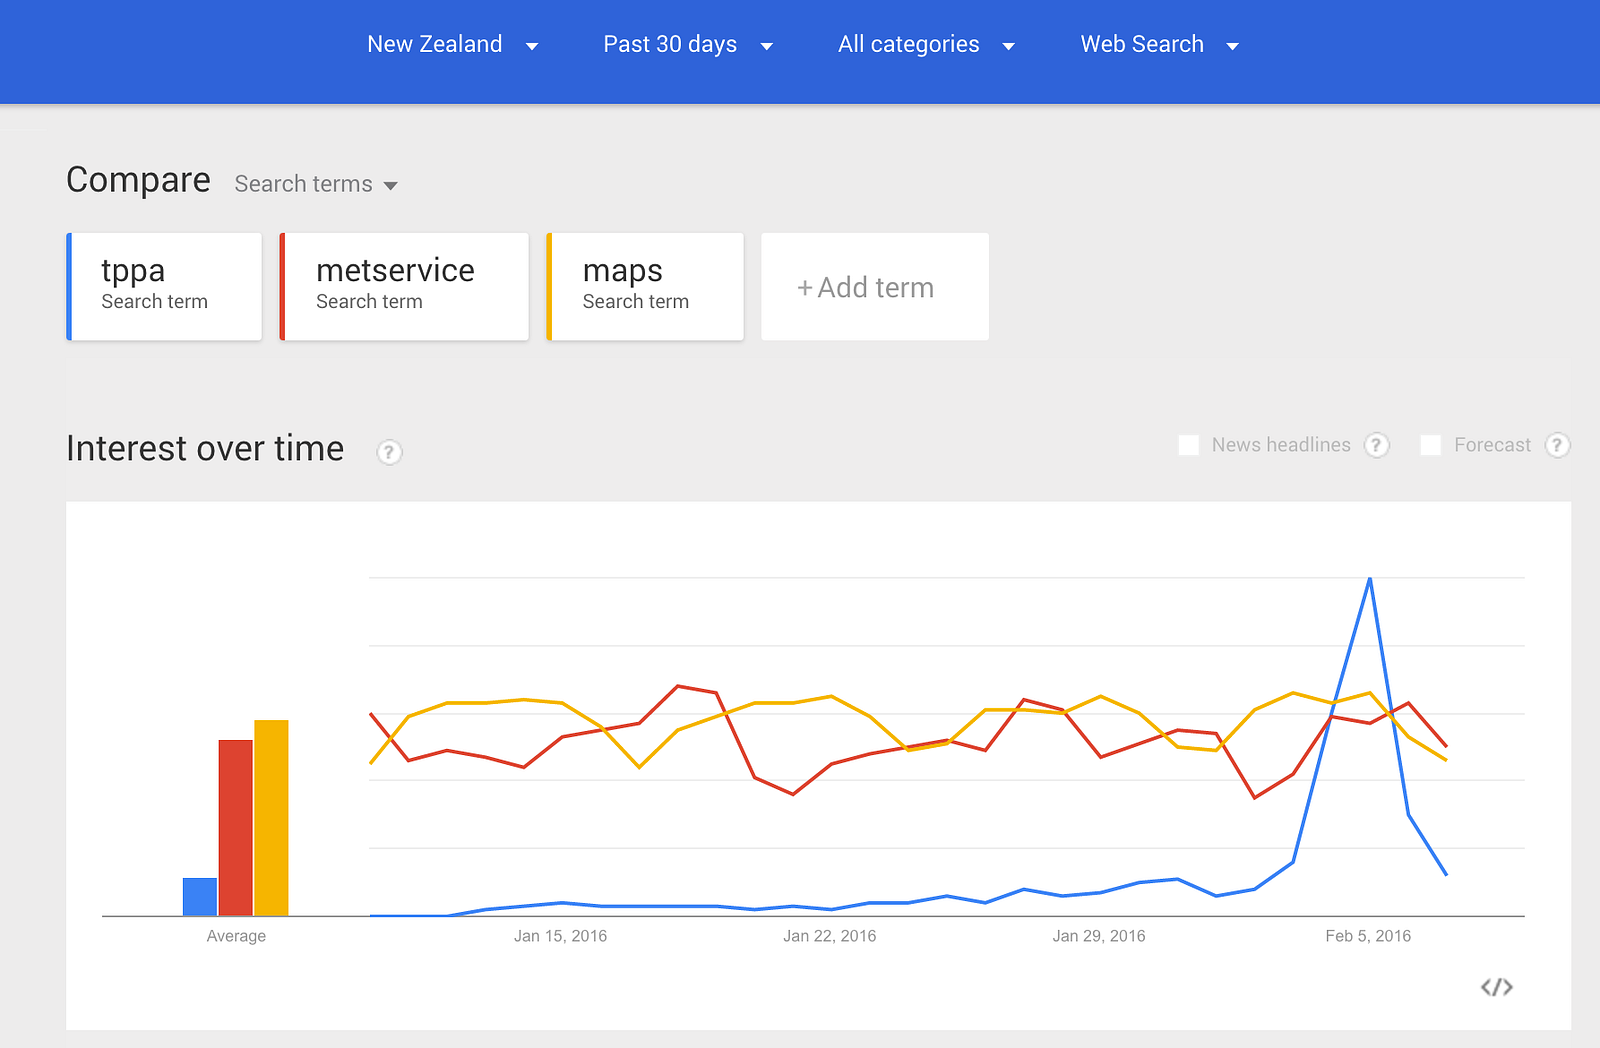Click the Jan 22, 2016 axis label
Viewport: 1600px width, 1048px height.
[x=829, y=936]
